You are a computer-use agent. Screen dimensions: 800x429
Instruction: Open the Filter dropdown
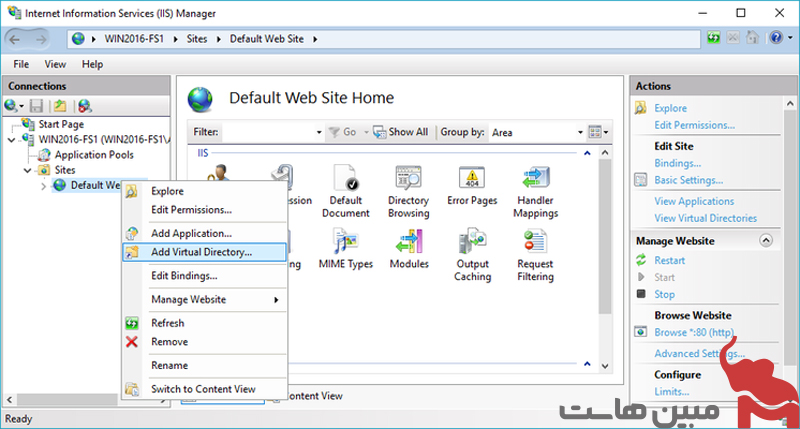[319, 132]
